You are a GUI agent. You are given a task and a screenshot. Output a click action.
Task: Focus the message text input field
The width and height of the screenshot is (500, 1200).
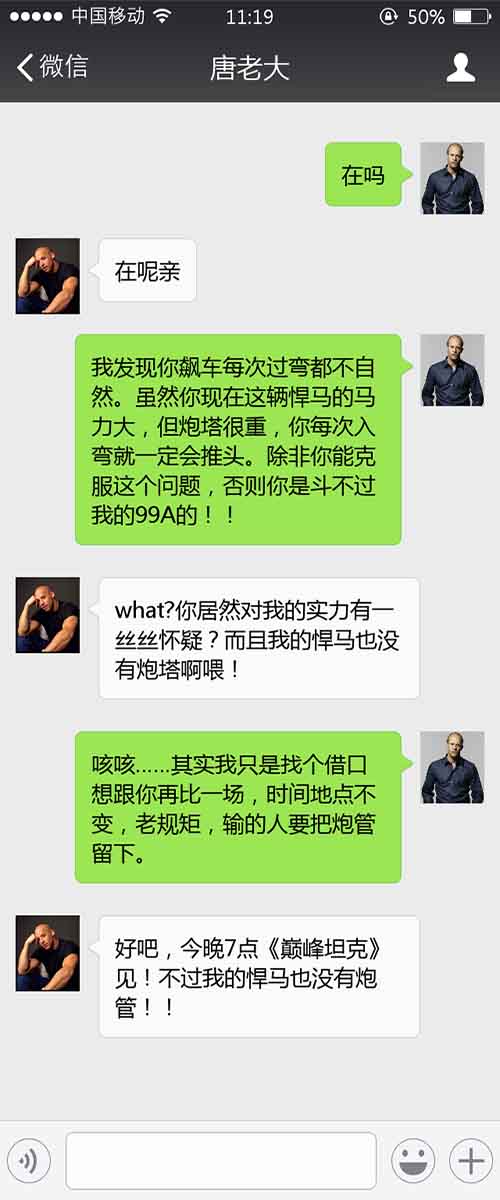point(221,1160)
